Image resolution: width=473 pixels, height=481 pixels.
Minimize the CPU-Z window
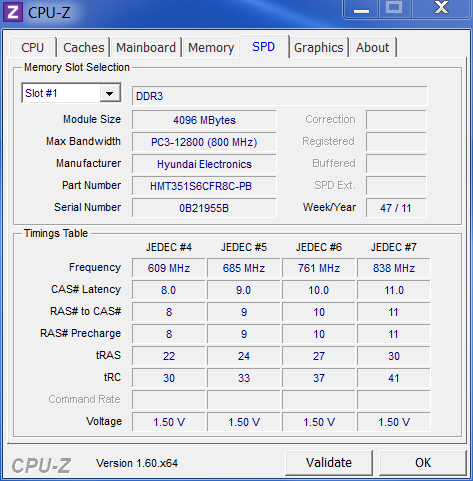(361, 9)
